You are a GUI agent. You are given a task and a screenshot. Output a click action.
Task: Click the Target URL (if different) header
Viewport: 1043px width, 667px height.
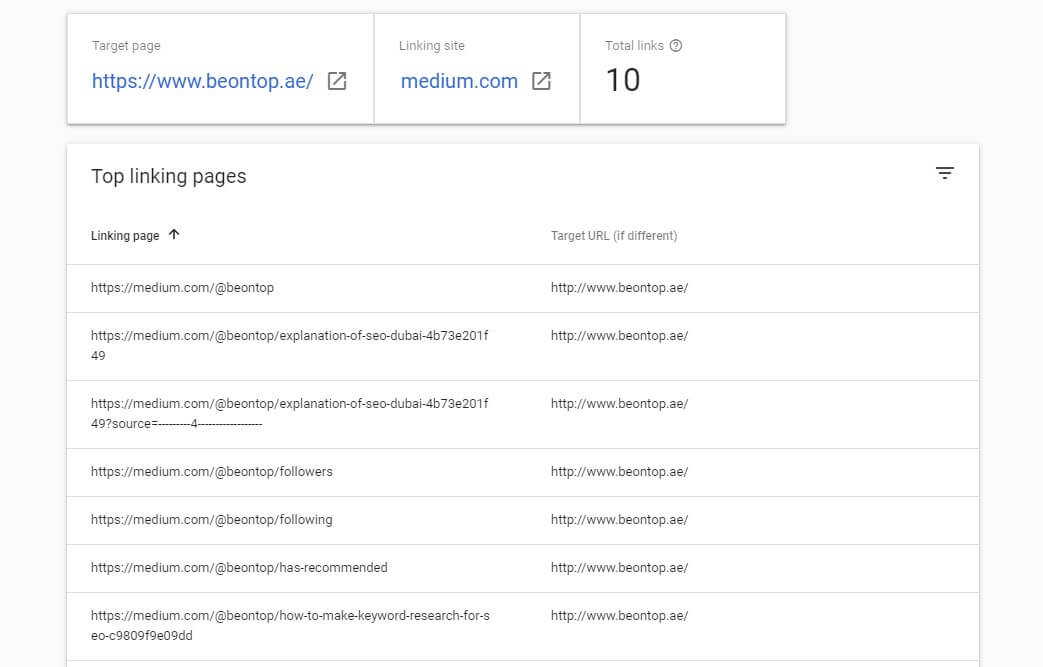coord(614,235)
